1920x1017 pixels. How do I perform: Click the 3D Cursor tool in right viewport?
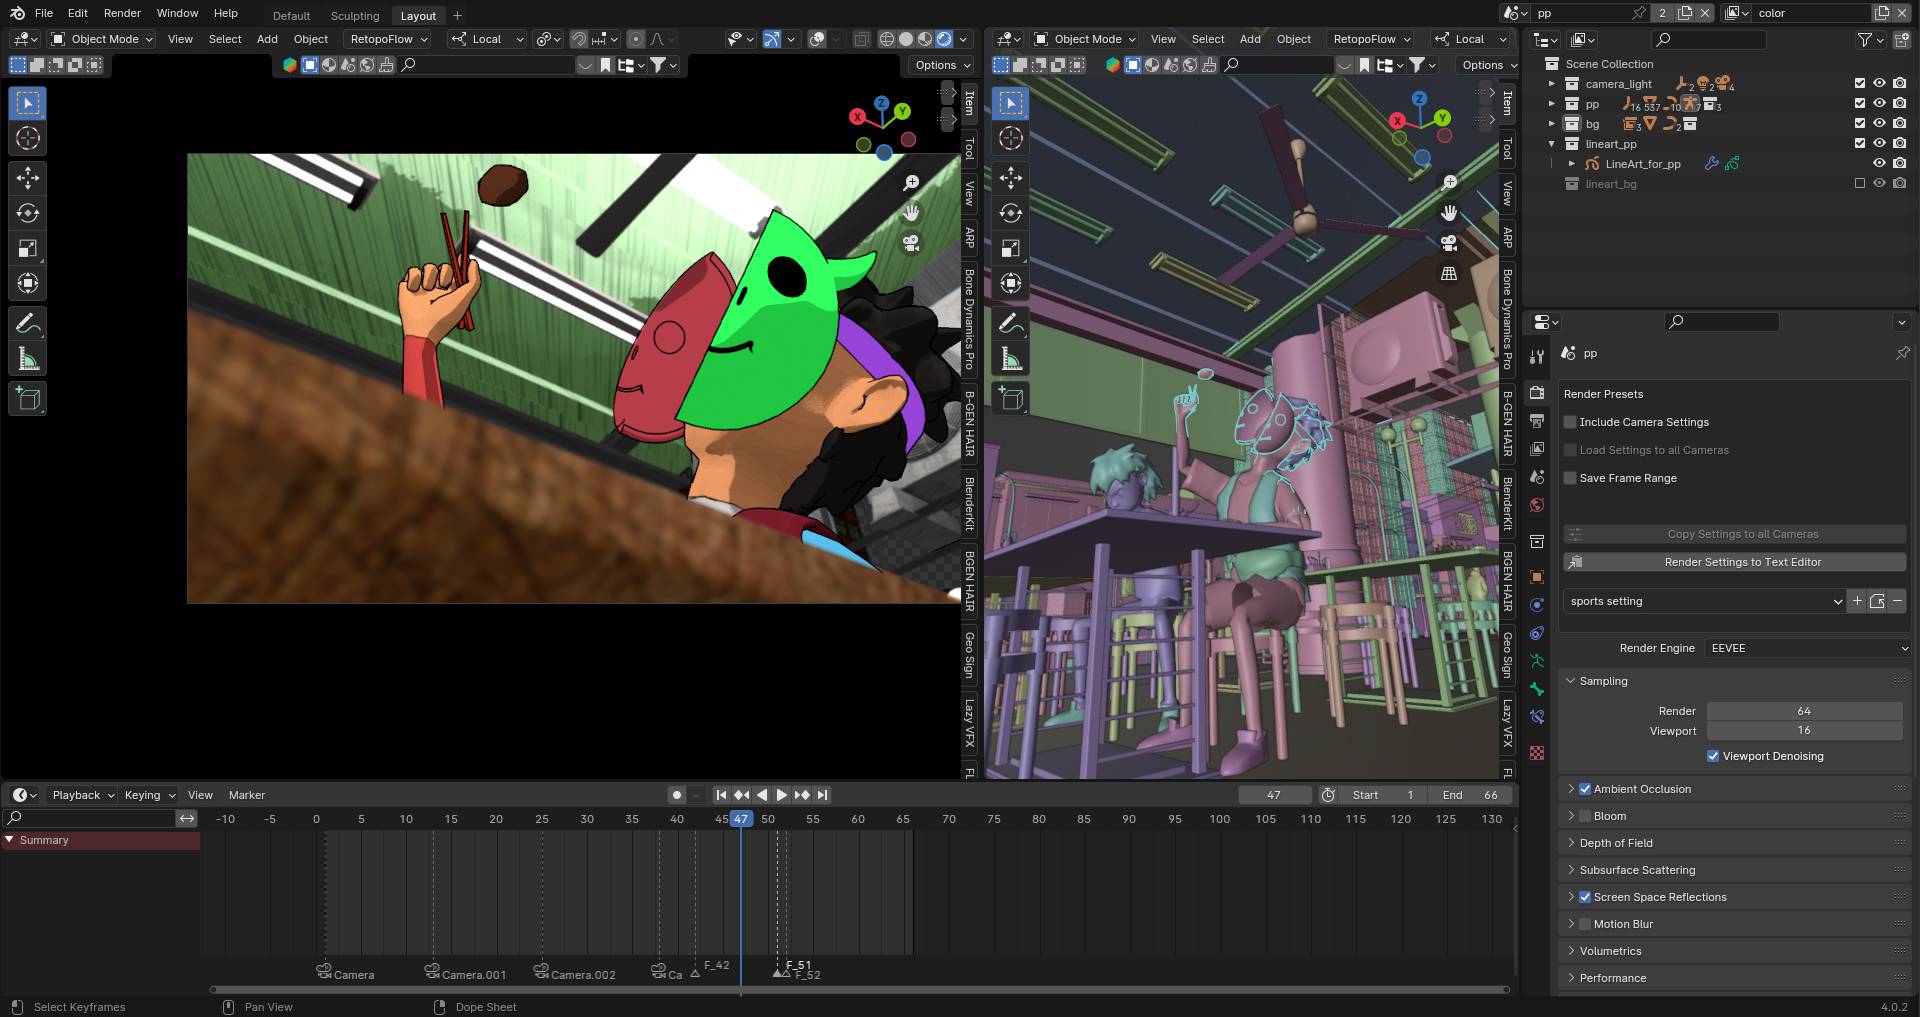(x=1011, y=138)
